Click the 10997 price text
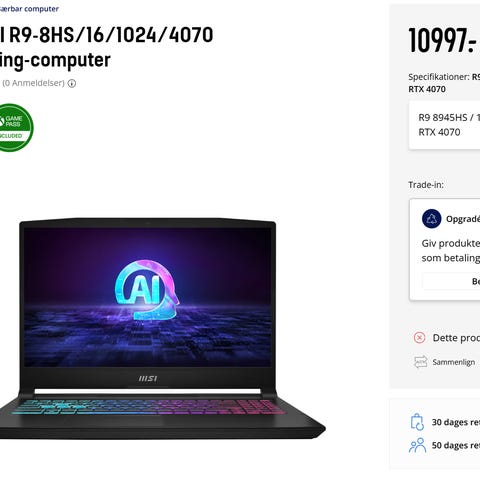This screenshot has height=480, width=480. click(x=442, y=40)
